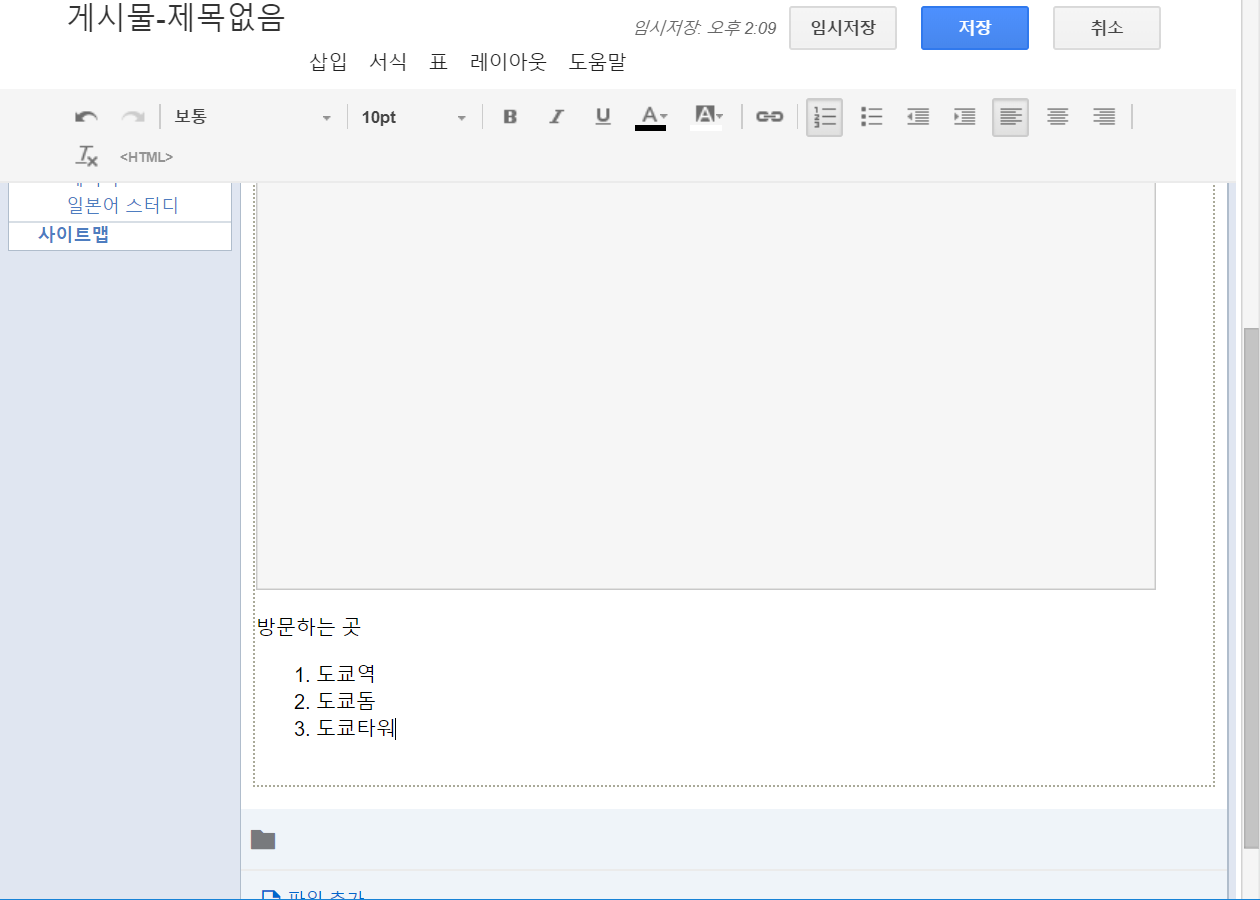The width and height of the screenshot is (1260, 900).
Task: Open the HTML source editor
Action: point(146,157)
